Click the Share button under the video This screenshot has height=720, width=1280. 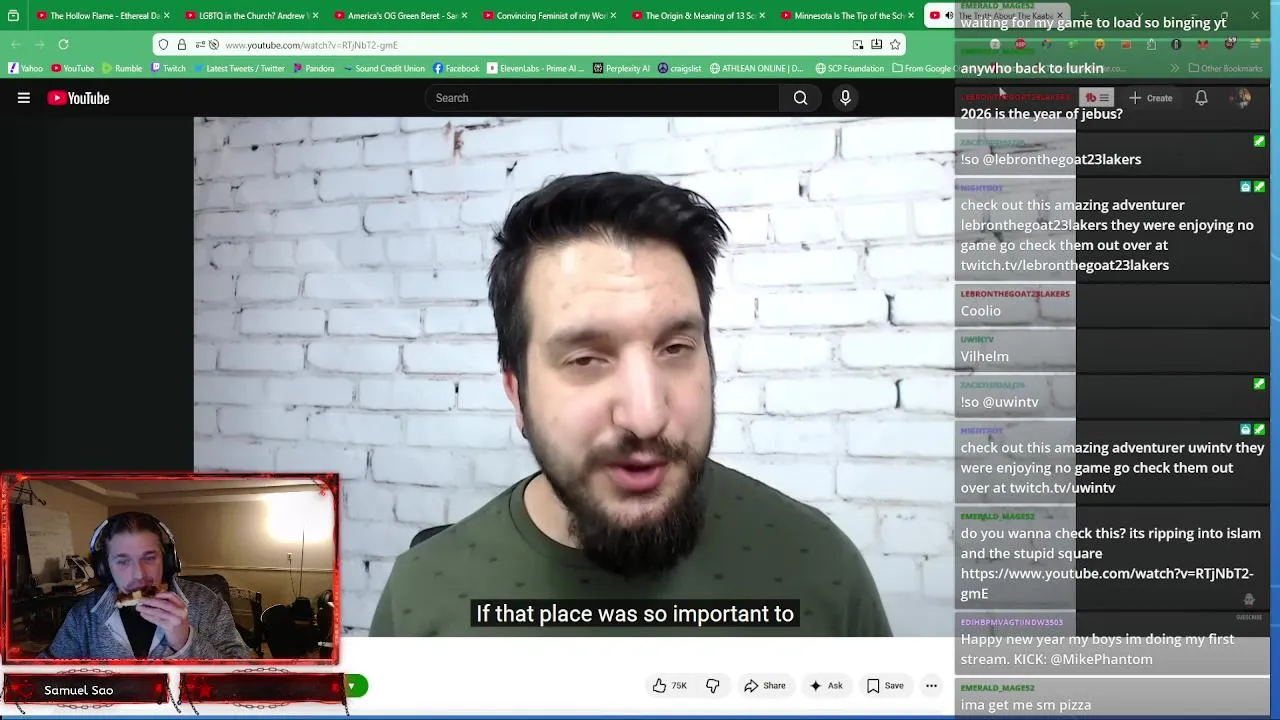764,686
